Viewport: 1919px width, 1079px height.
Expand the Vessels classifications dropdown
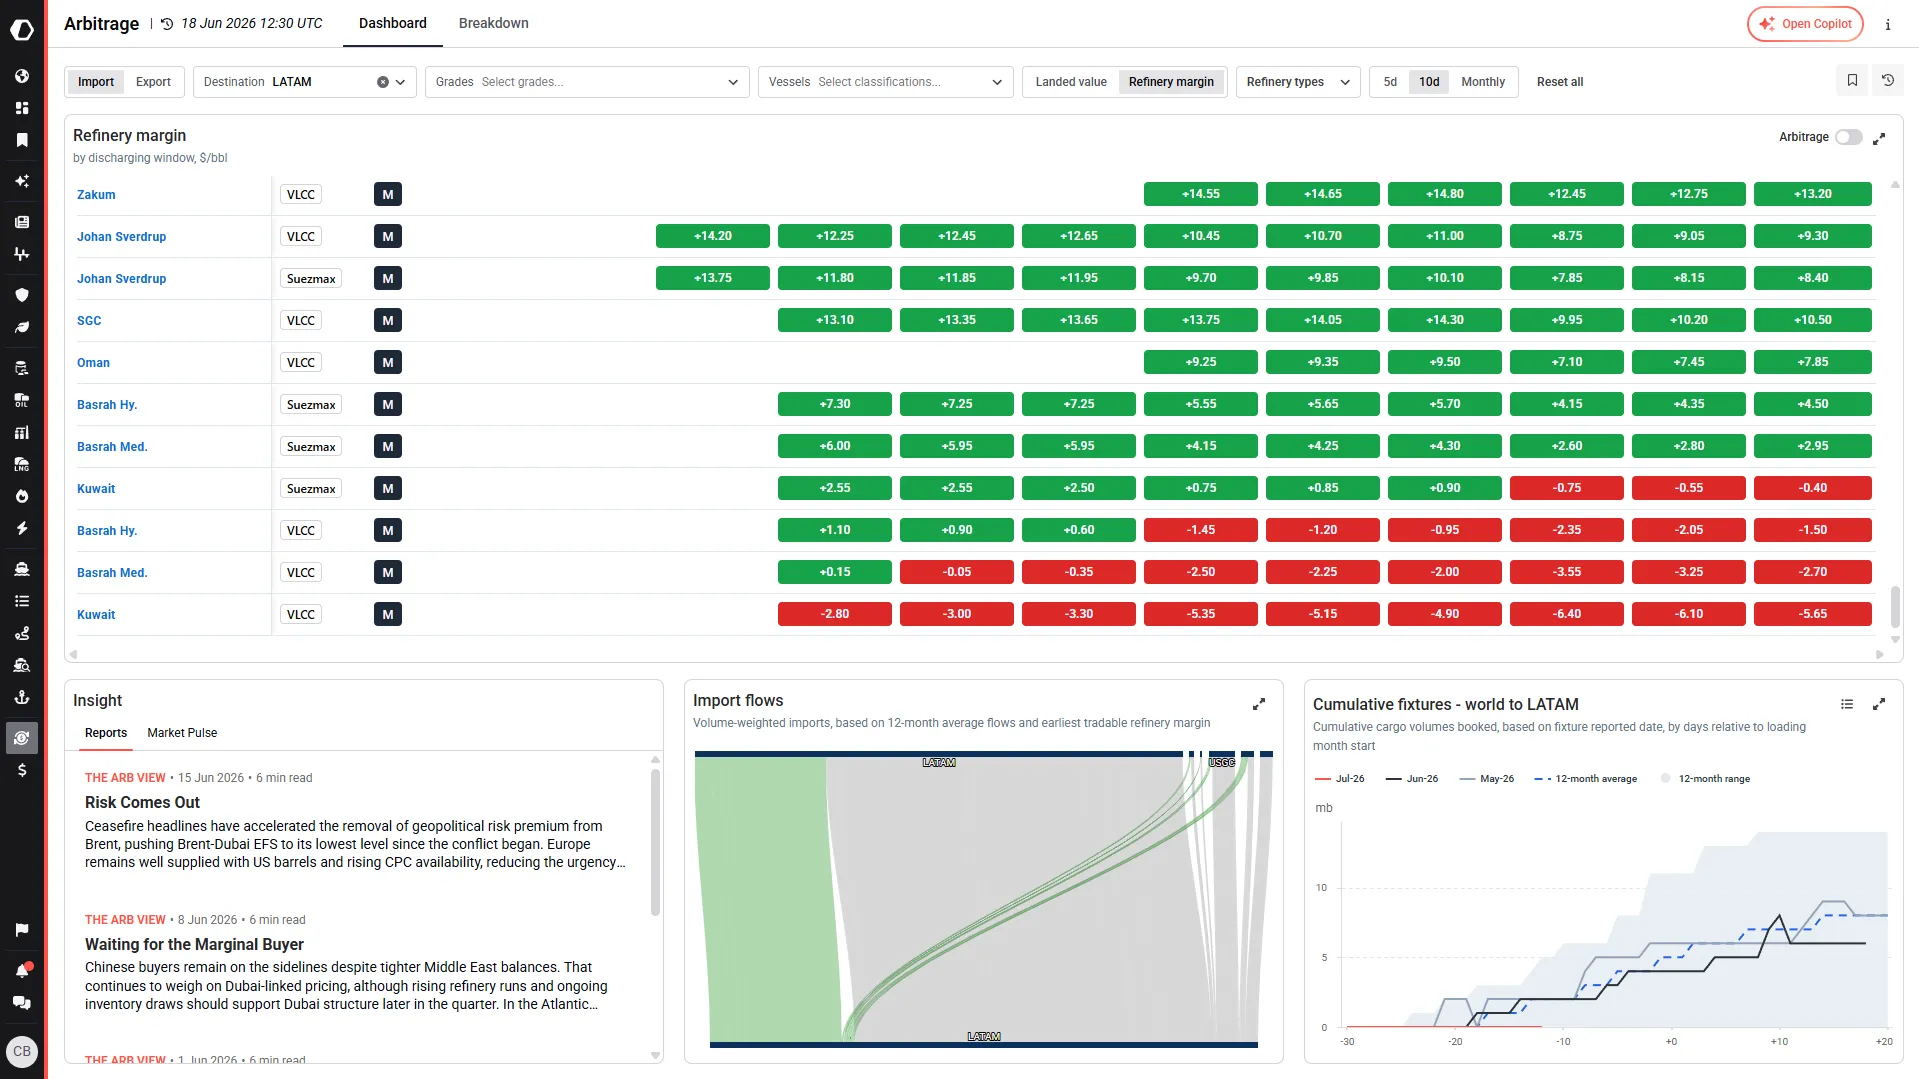pyautogui.click(x=885, y=82)
